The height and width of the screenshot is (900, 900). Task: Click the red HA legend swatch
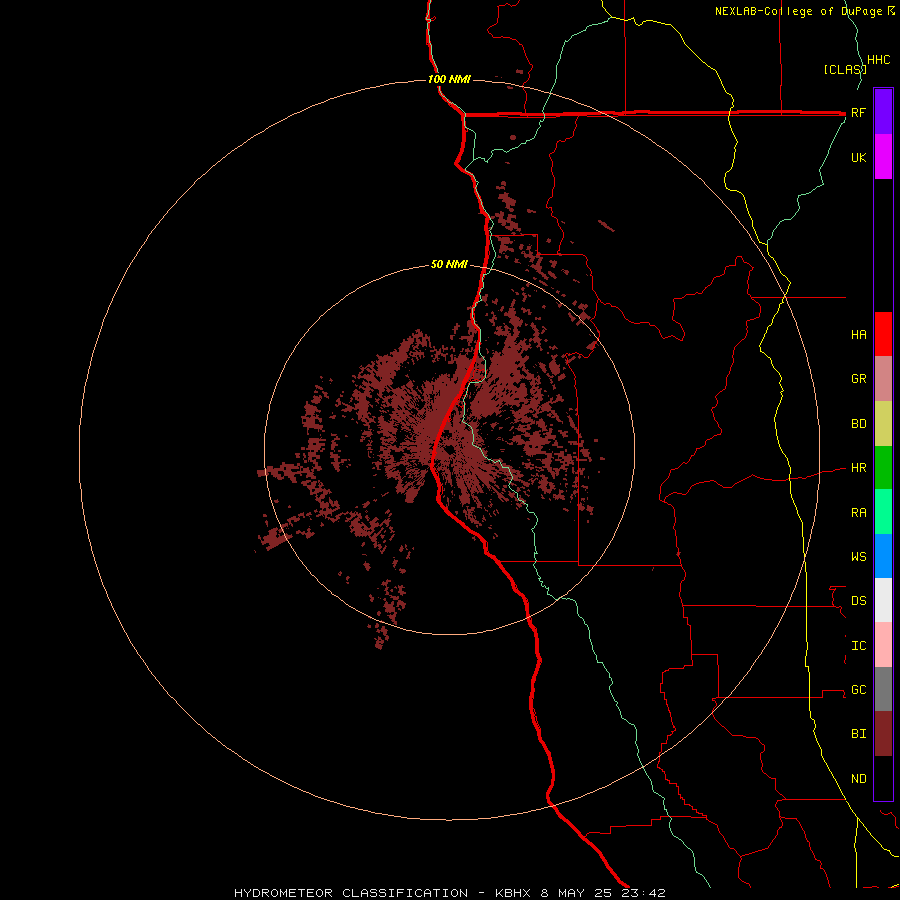pos(883,334)
